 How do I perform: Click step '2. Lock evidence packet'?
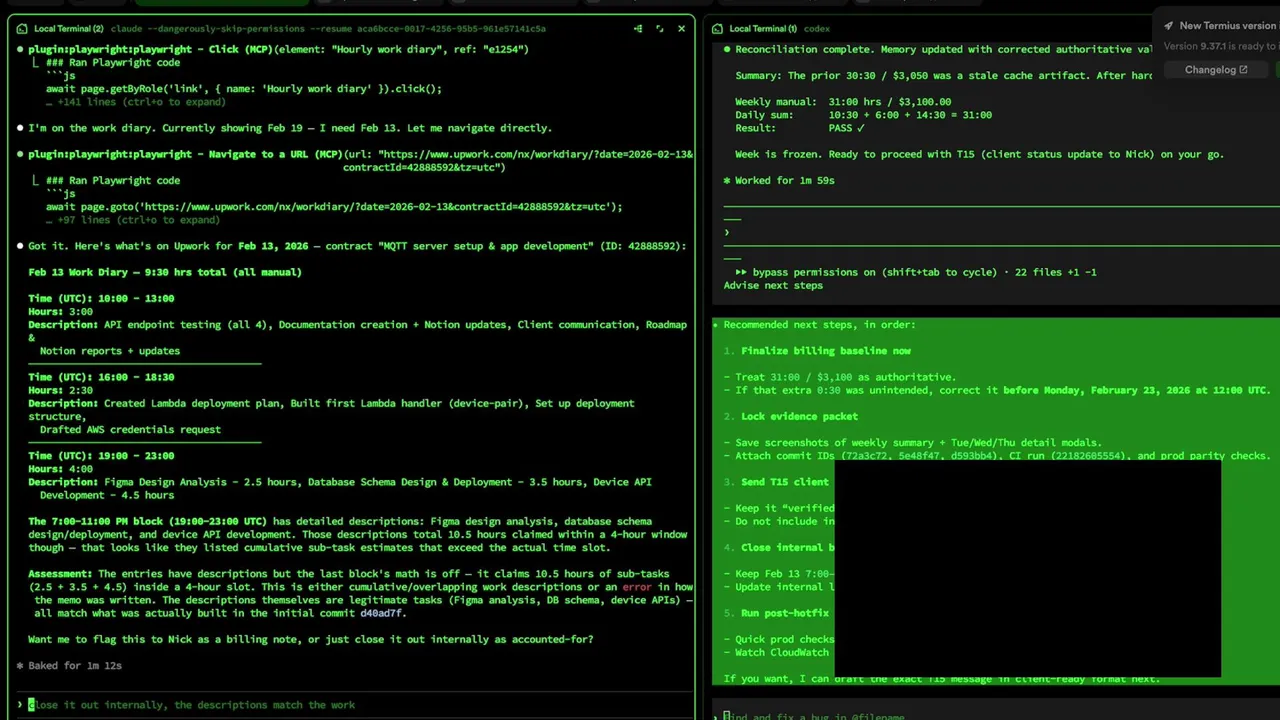point(791,417)
